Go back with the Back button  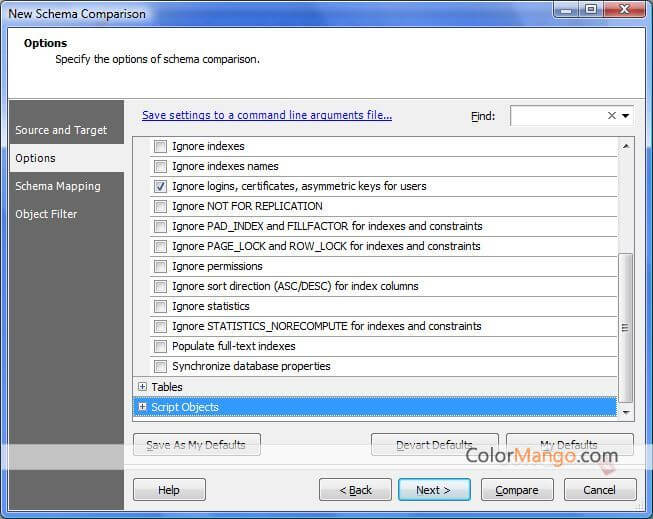(355, 490)
